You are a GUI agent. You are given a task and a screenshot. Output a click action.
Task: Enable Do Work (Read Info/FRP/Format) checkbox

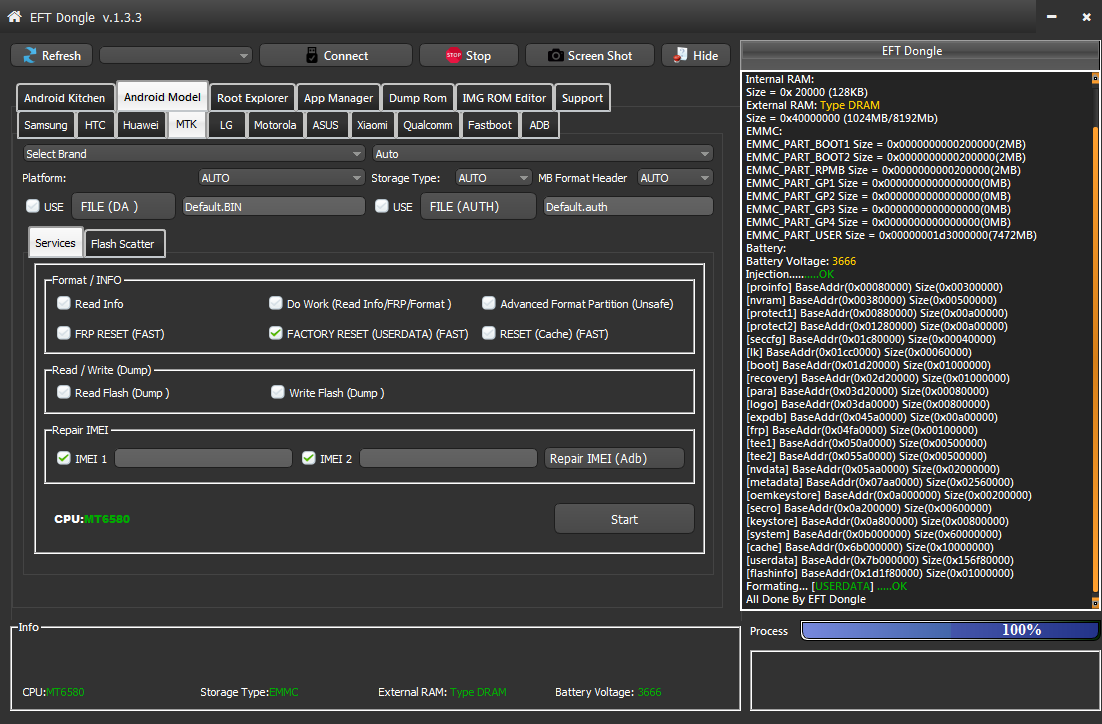[276, 303]
